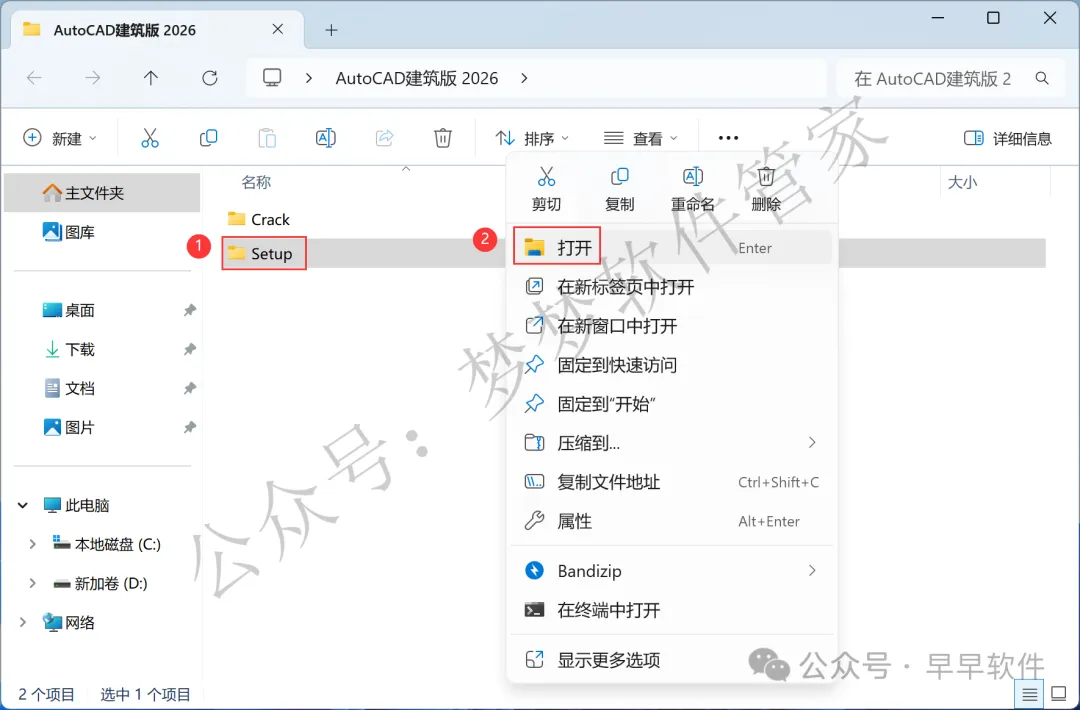Click the Copy icon in toolbar
The image size is (1080, 710).
(208, 138)
